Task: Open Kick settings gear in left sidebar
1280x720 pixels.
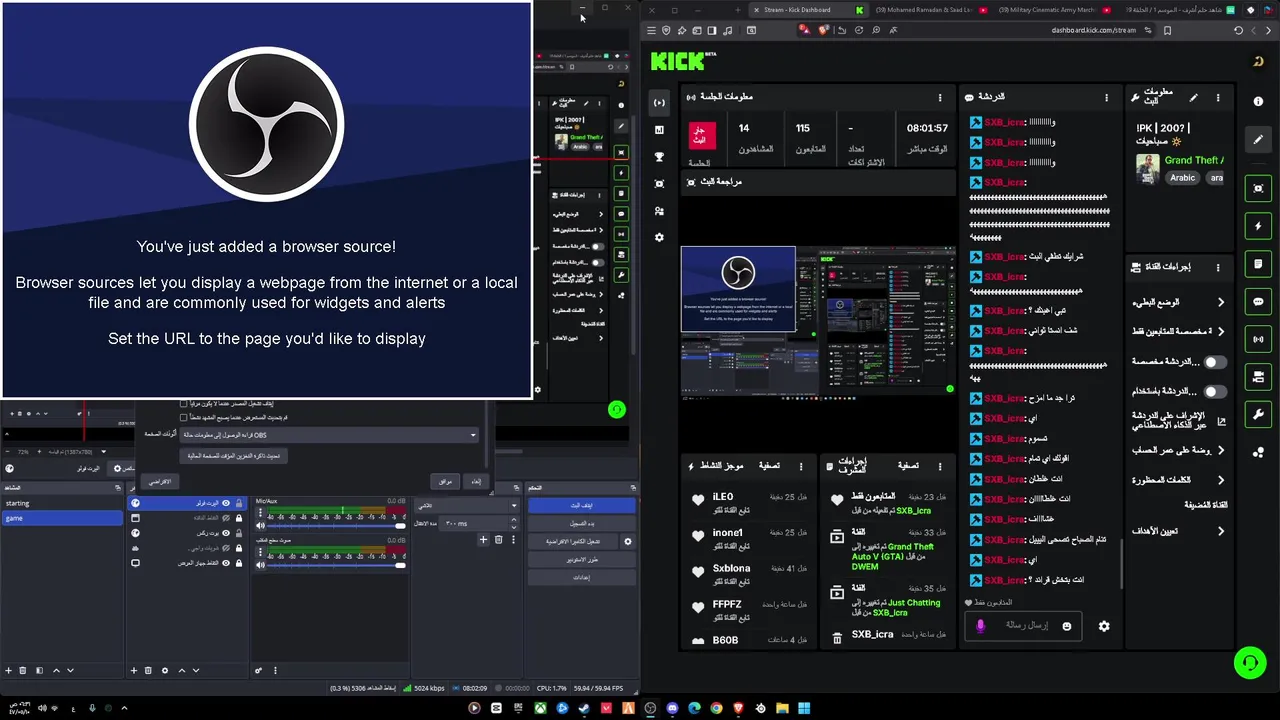Action: pos(659,237)
